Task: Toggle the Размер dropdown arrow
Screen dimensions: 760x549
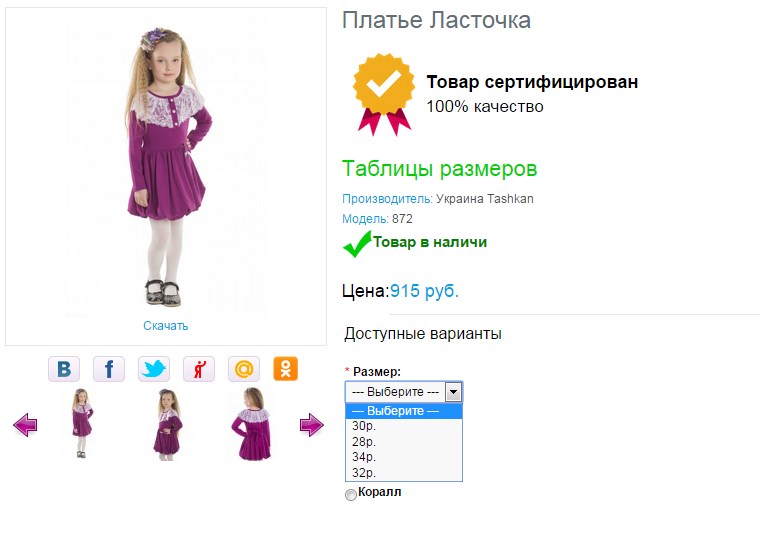Action: pyautogui.click(x=453, y=392)
